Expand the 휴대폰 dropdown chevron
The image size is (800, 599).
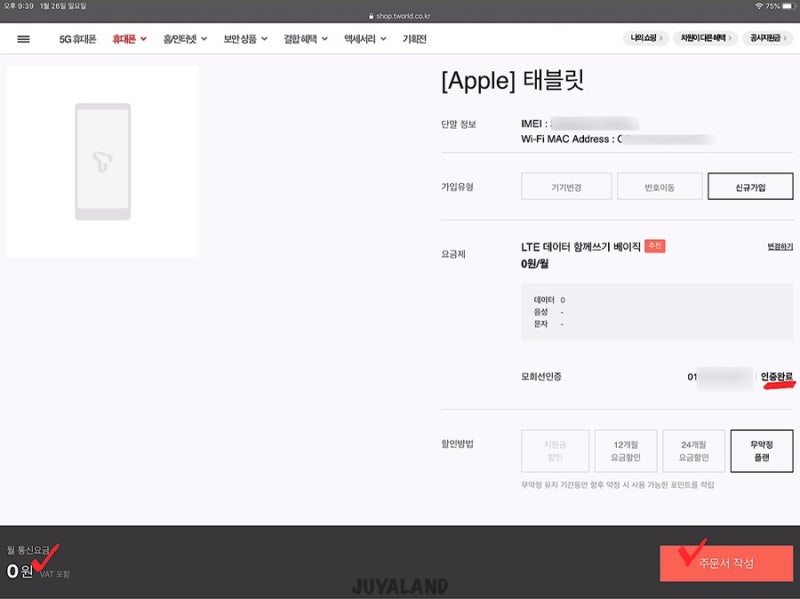[143, 39]
